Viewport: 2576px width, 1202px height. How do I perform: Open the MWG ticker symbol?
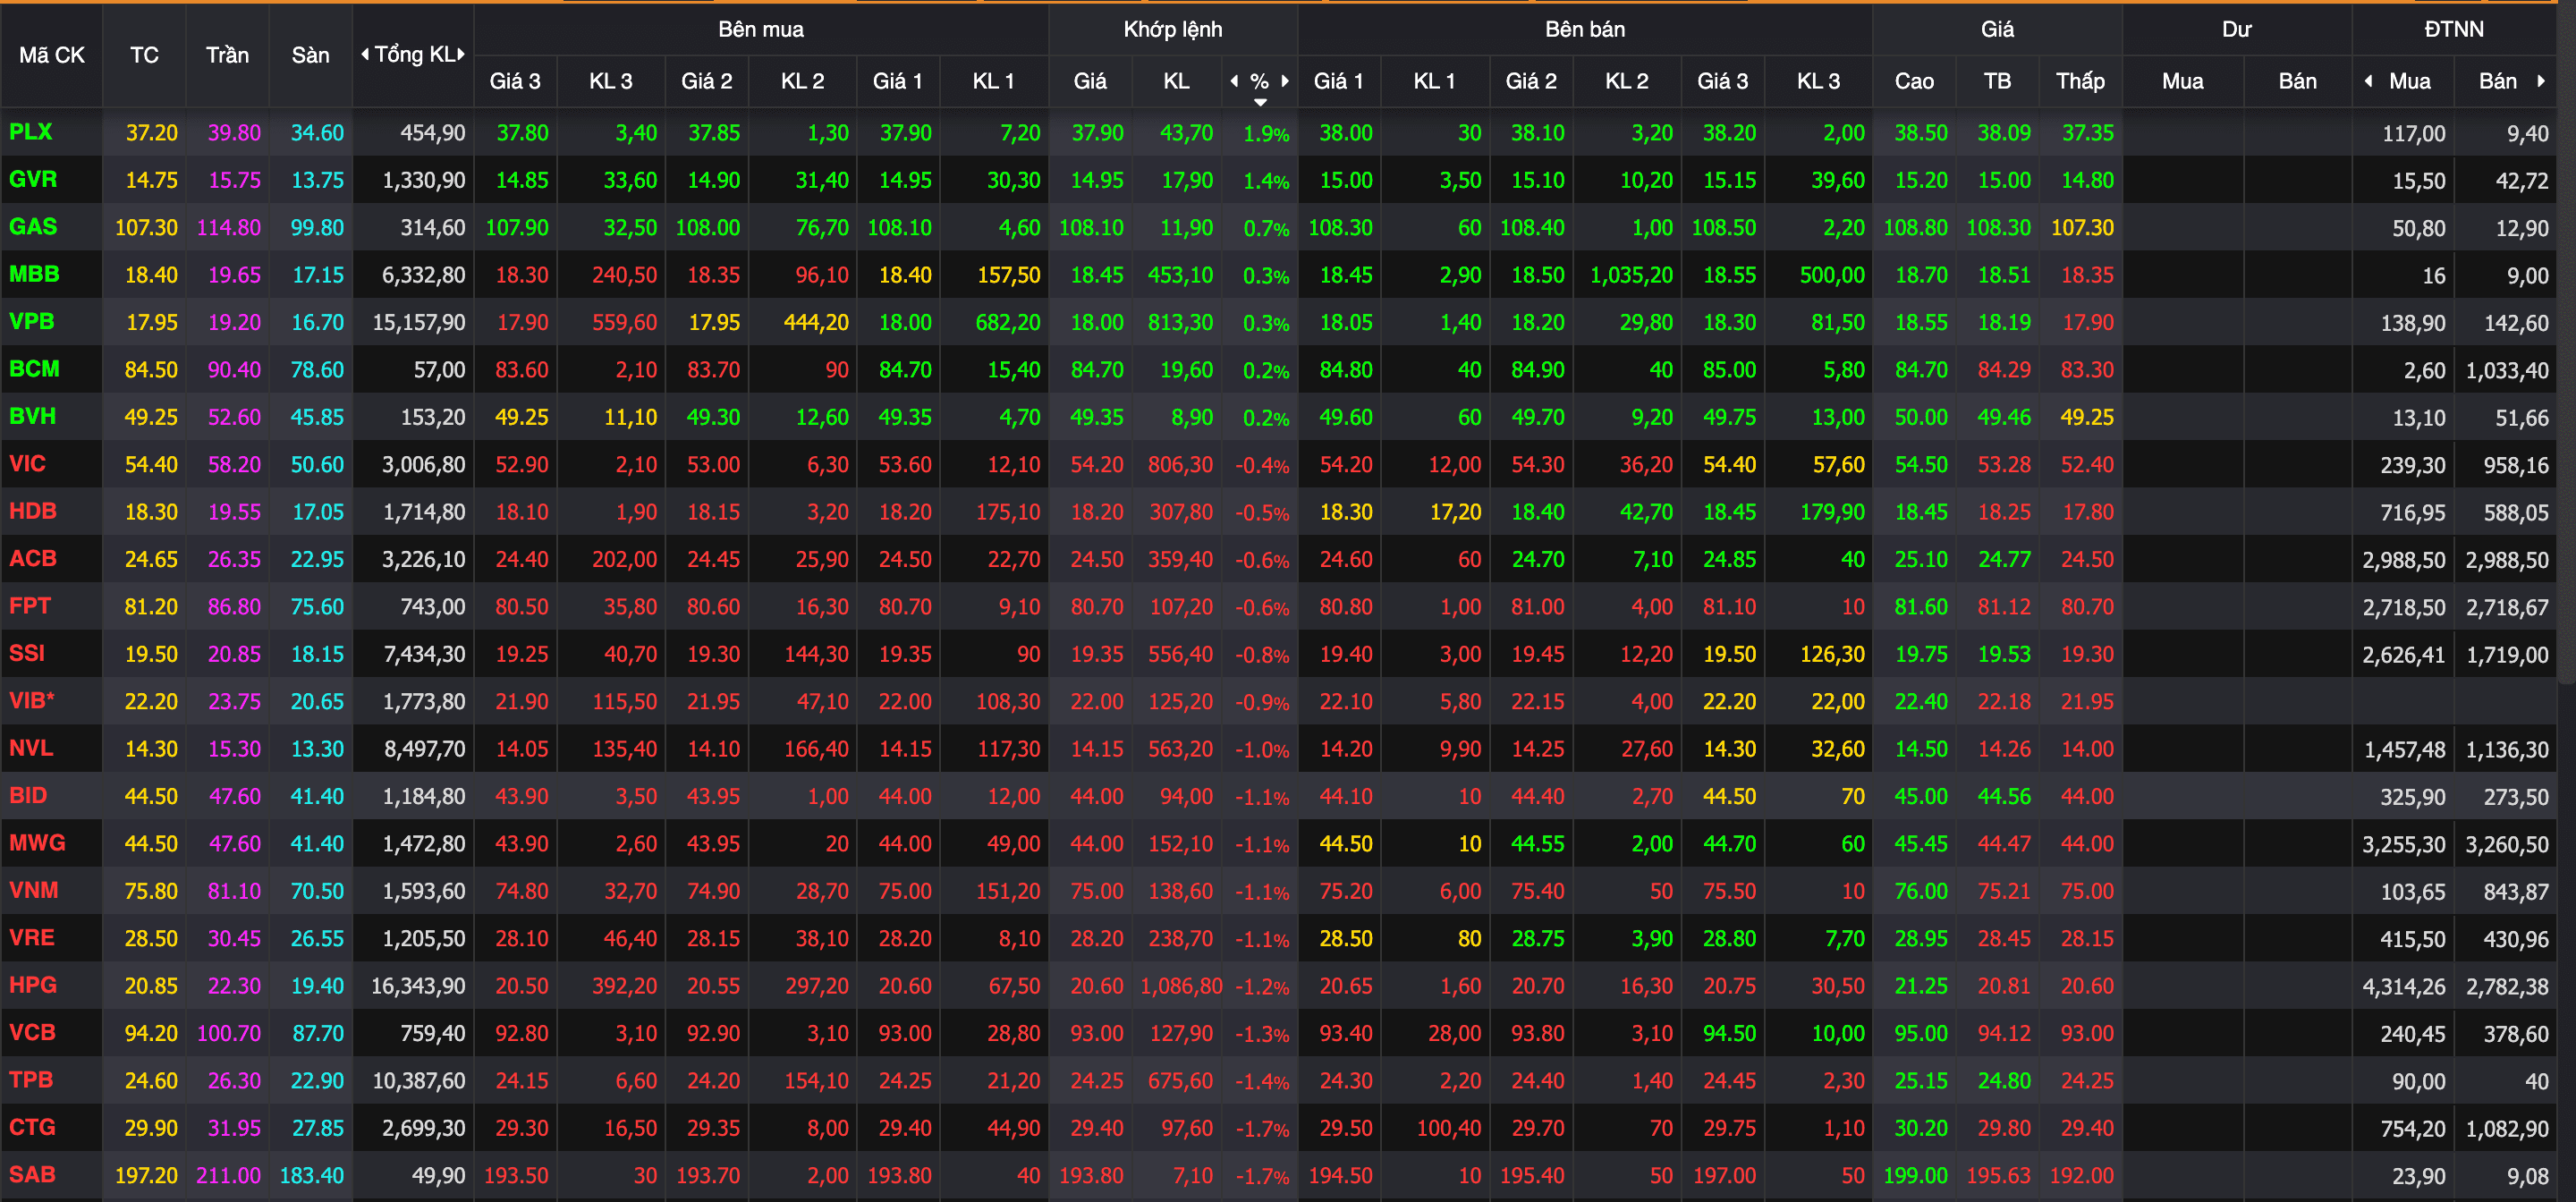[37, 842]
